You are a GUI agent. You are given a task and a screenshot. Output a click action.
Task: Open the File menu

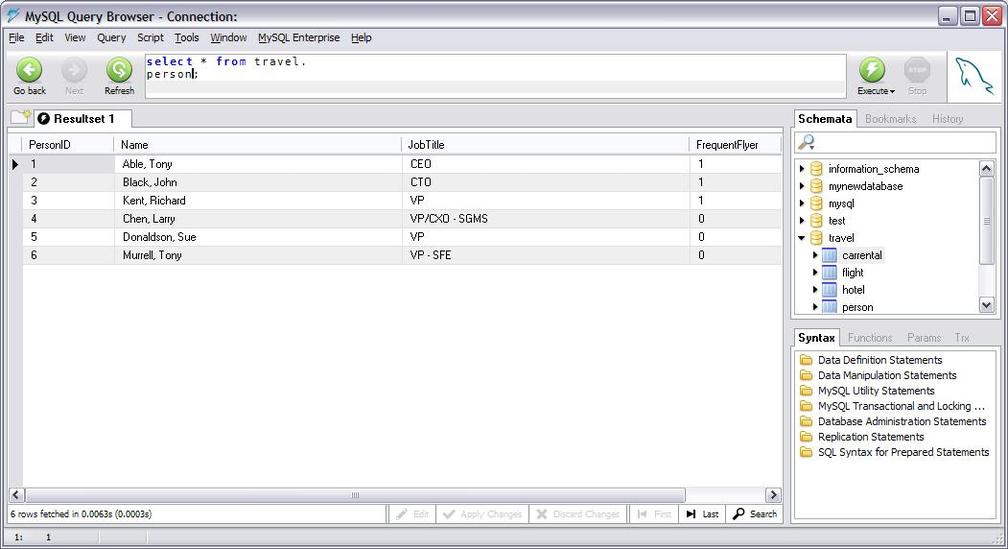coord(16,38)
